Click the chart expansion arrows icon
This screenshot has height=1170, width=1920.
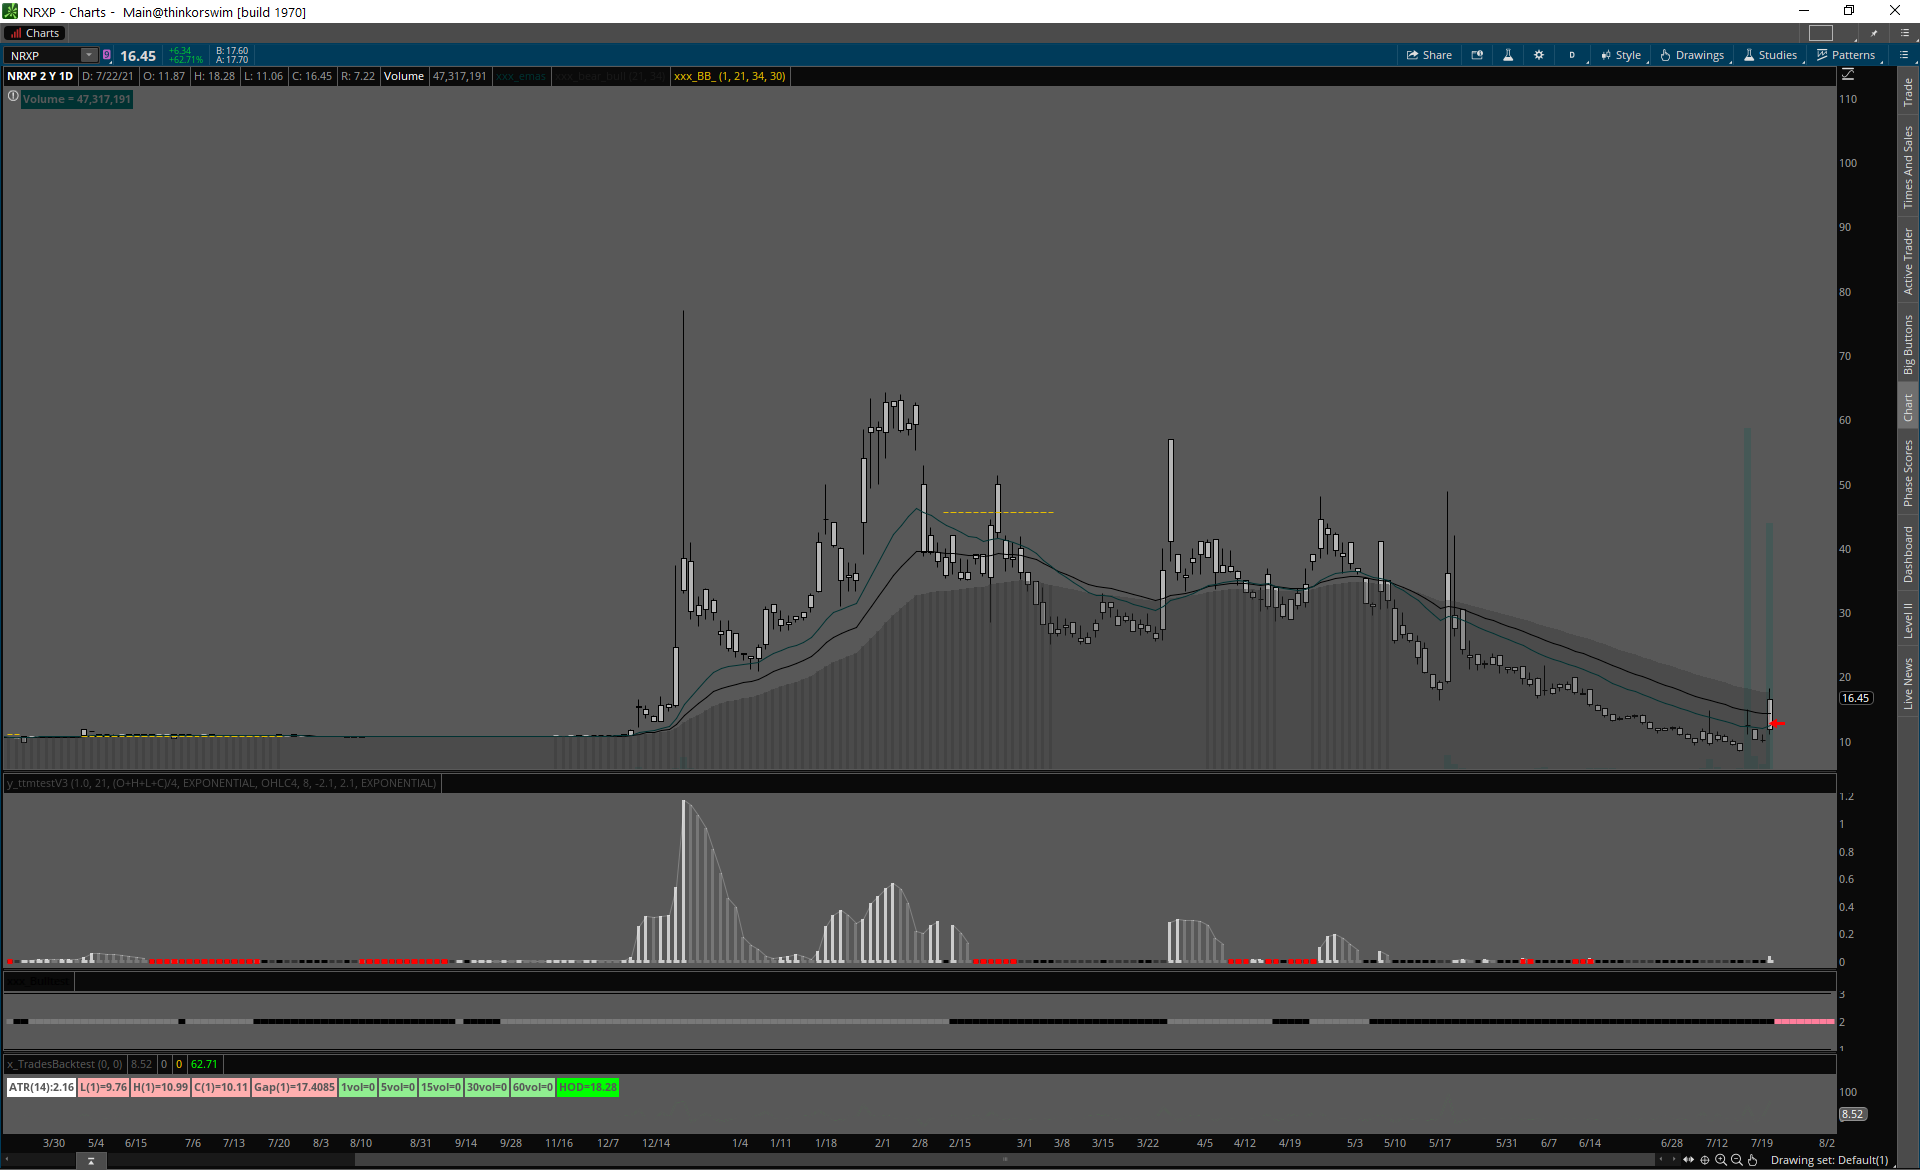click(x=1689, y=1160)
